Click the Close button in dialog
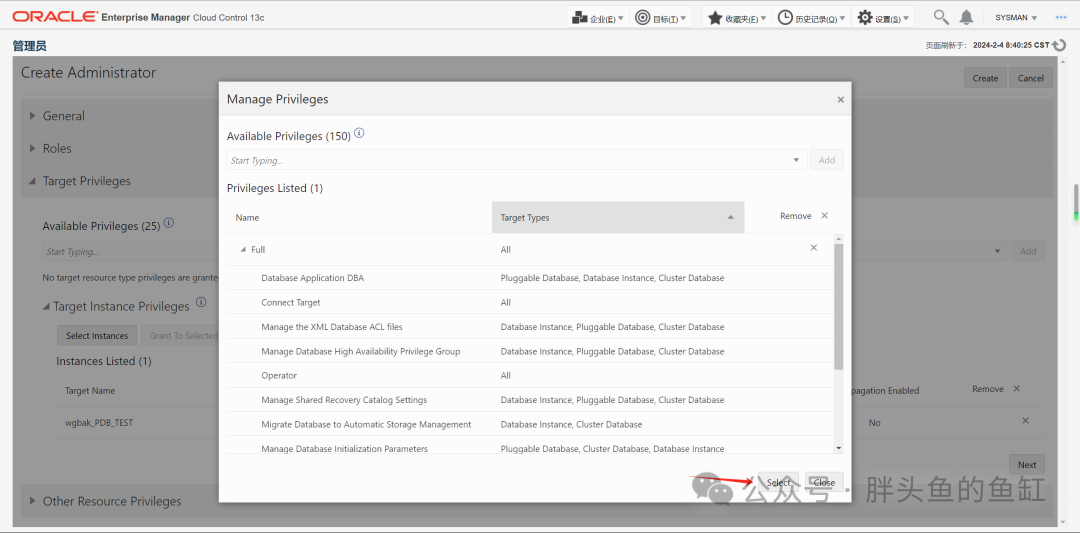The width and height of the screenshot is (1080, 533). click(824, 482)
